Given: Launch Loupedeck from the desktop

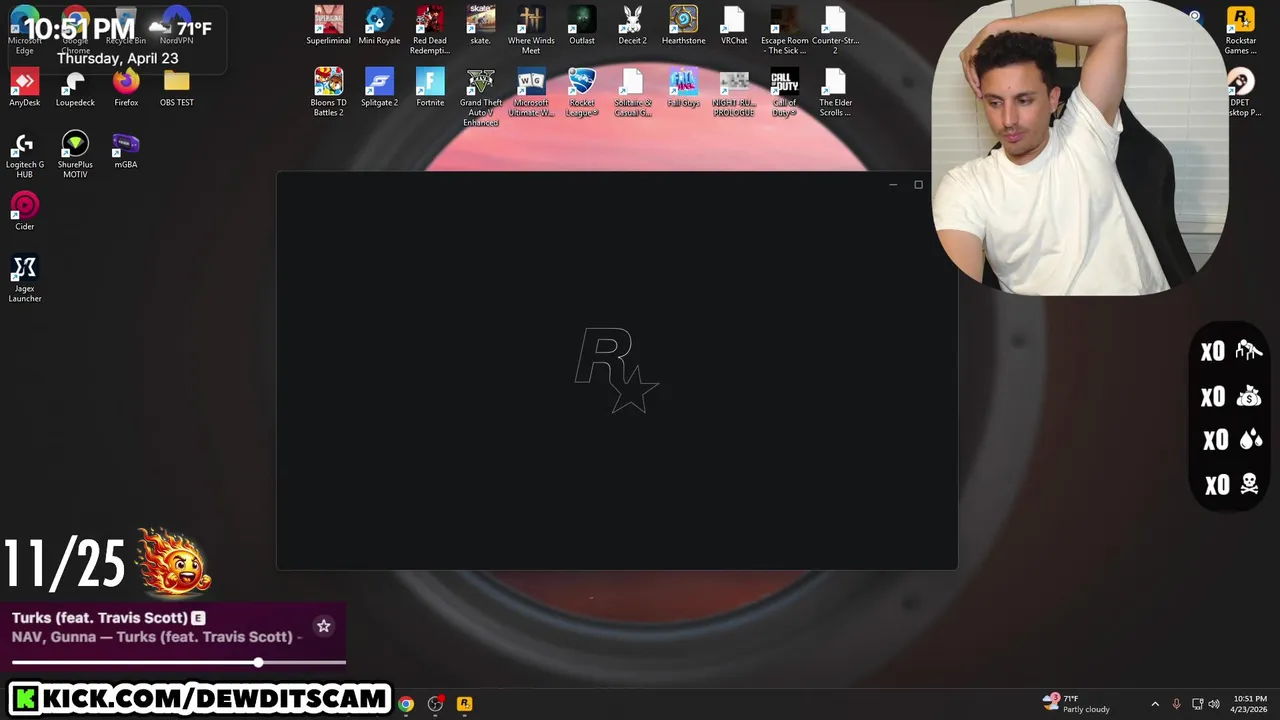Looking at the screenshot, I should pos(75,88).
